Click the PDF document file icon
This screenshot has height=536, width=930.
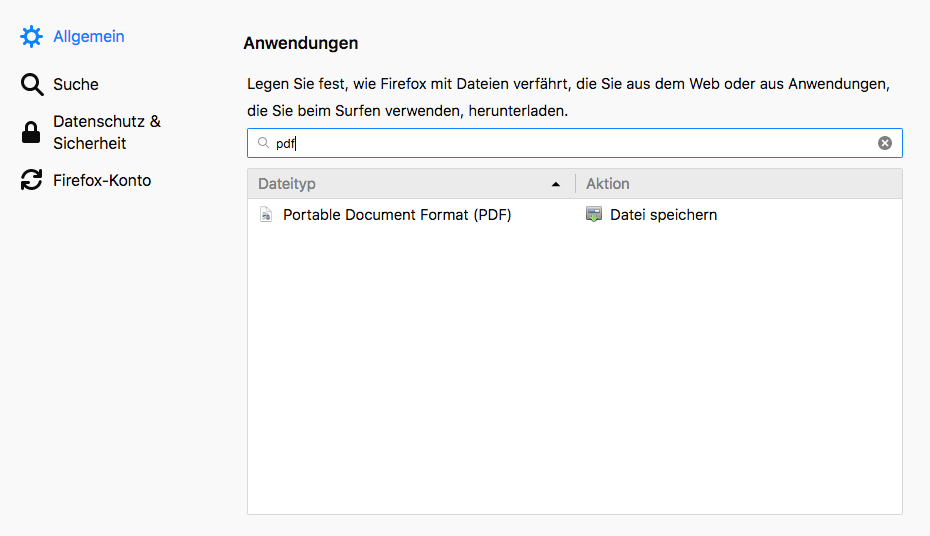266,215
